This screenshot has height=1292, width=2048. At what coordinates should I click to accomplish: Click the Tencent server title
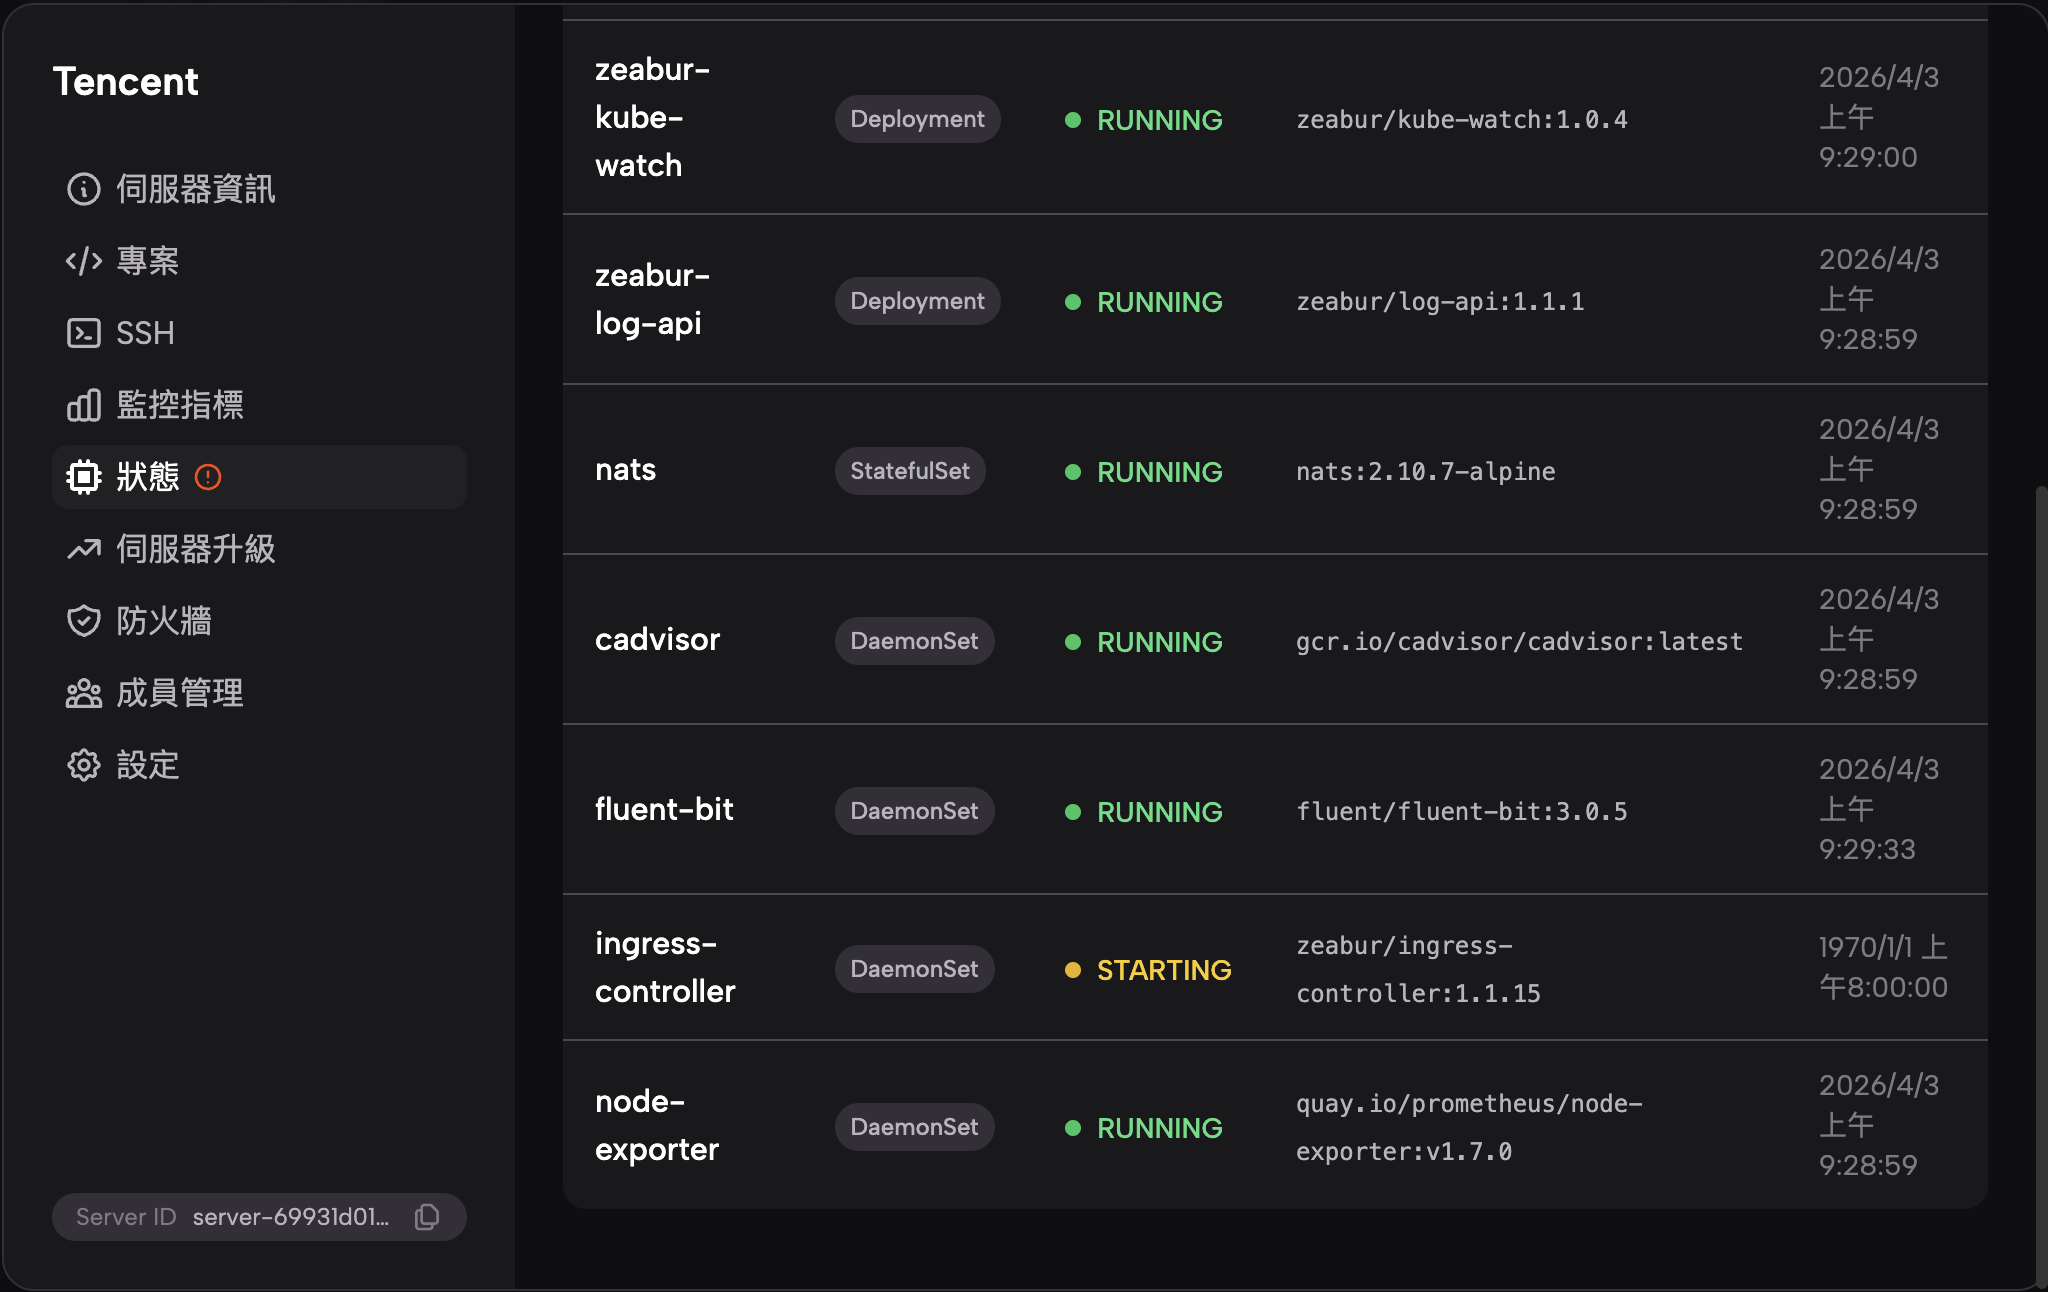click(x=126, y=82)
